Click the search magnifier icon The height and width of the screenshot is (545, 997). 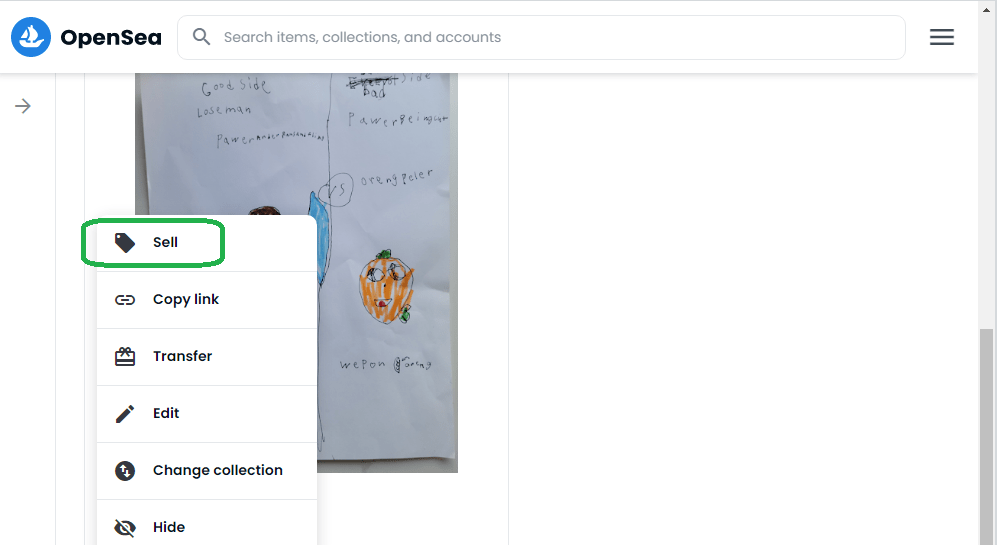(x=202, y=37)
